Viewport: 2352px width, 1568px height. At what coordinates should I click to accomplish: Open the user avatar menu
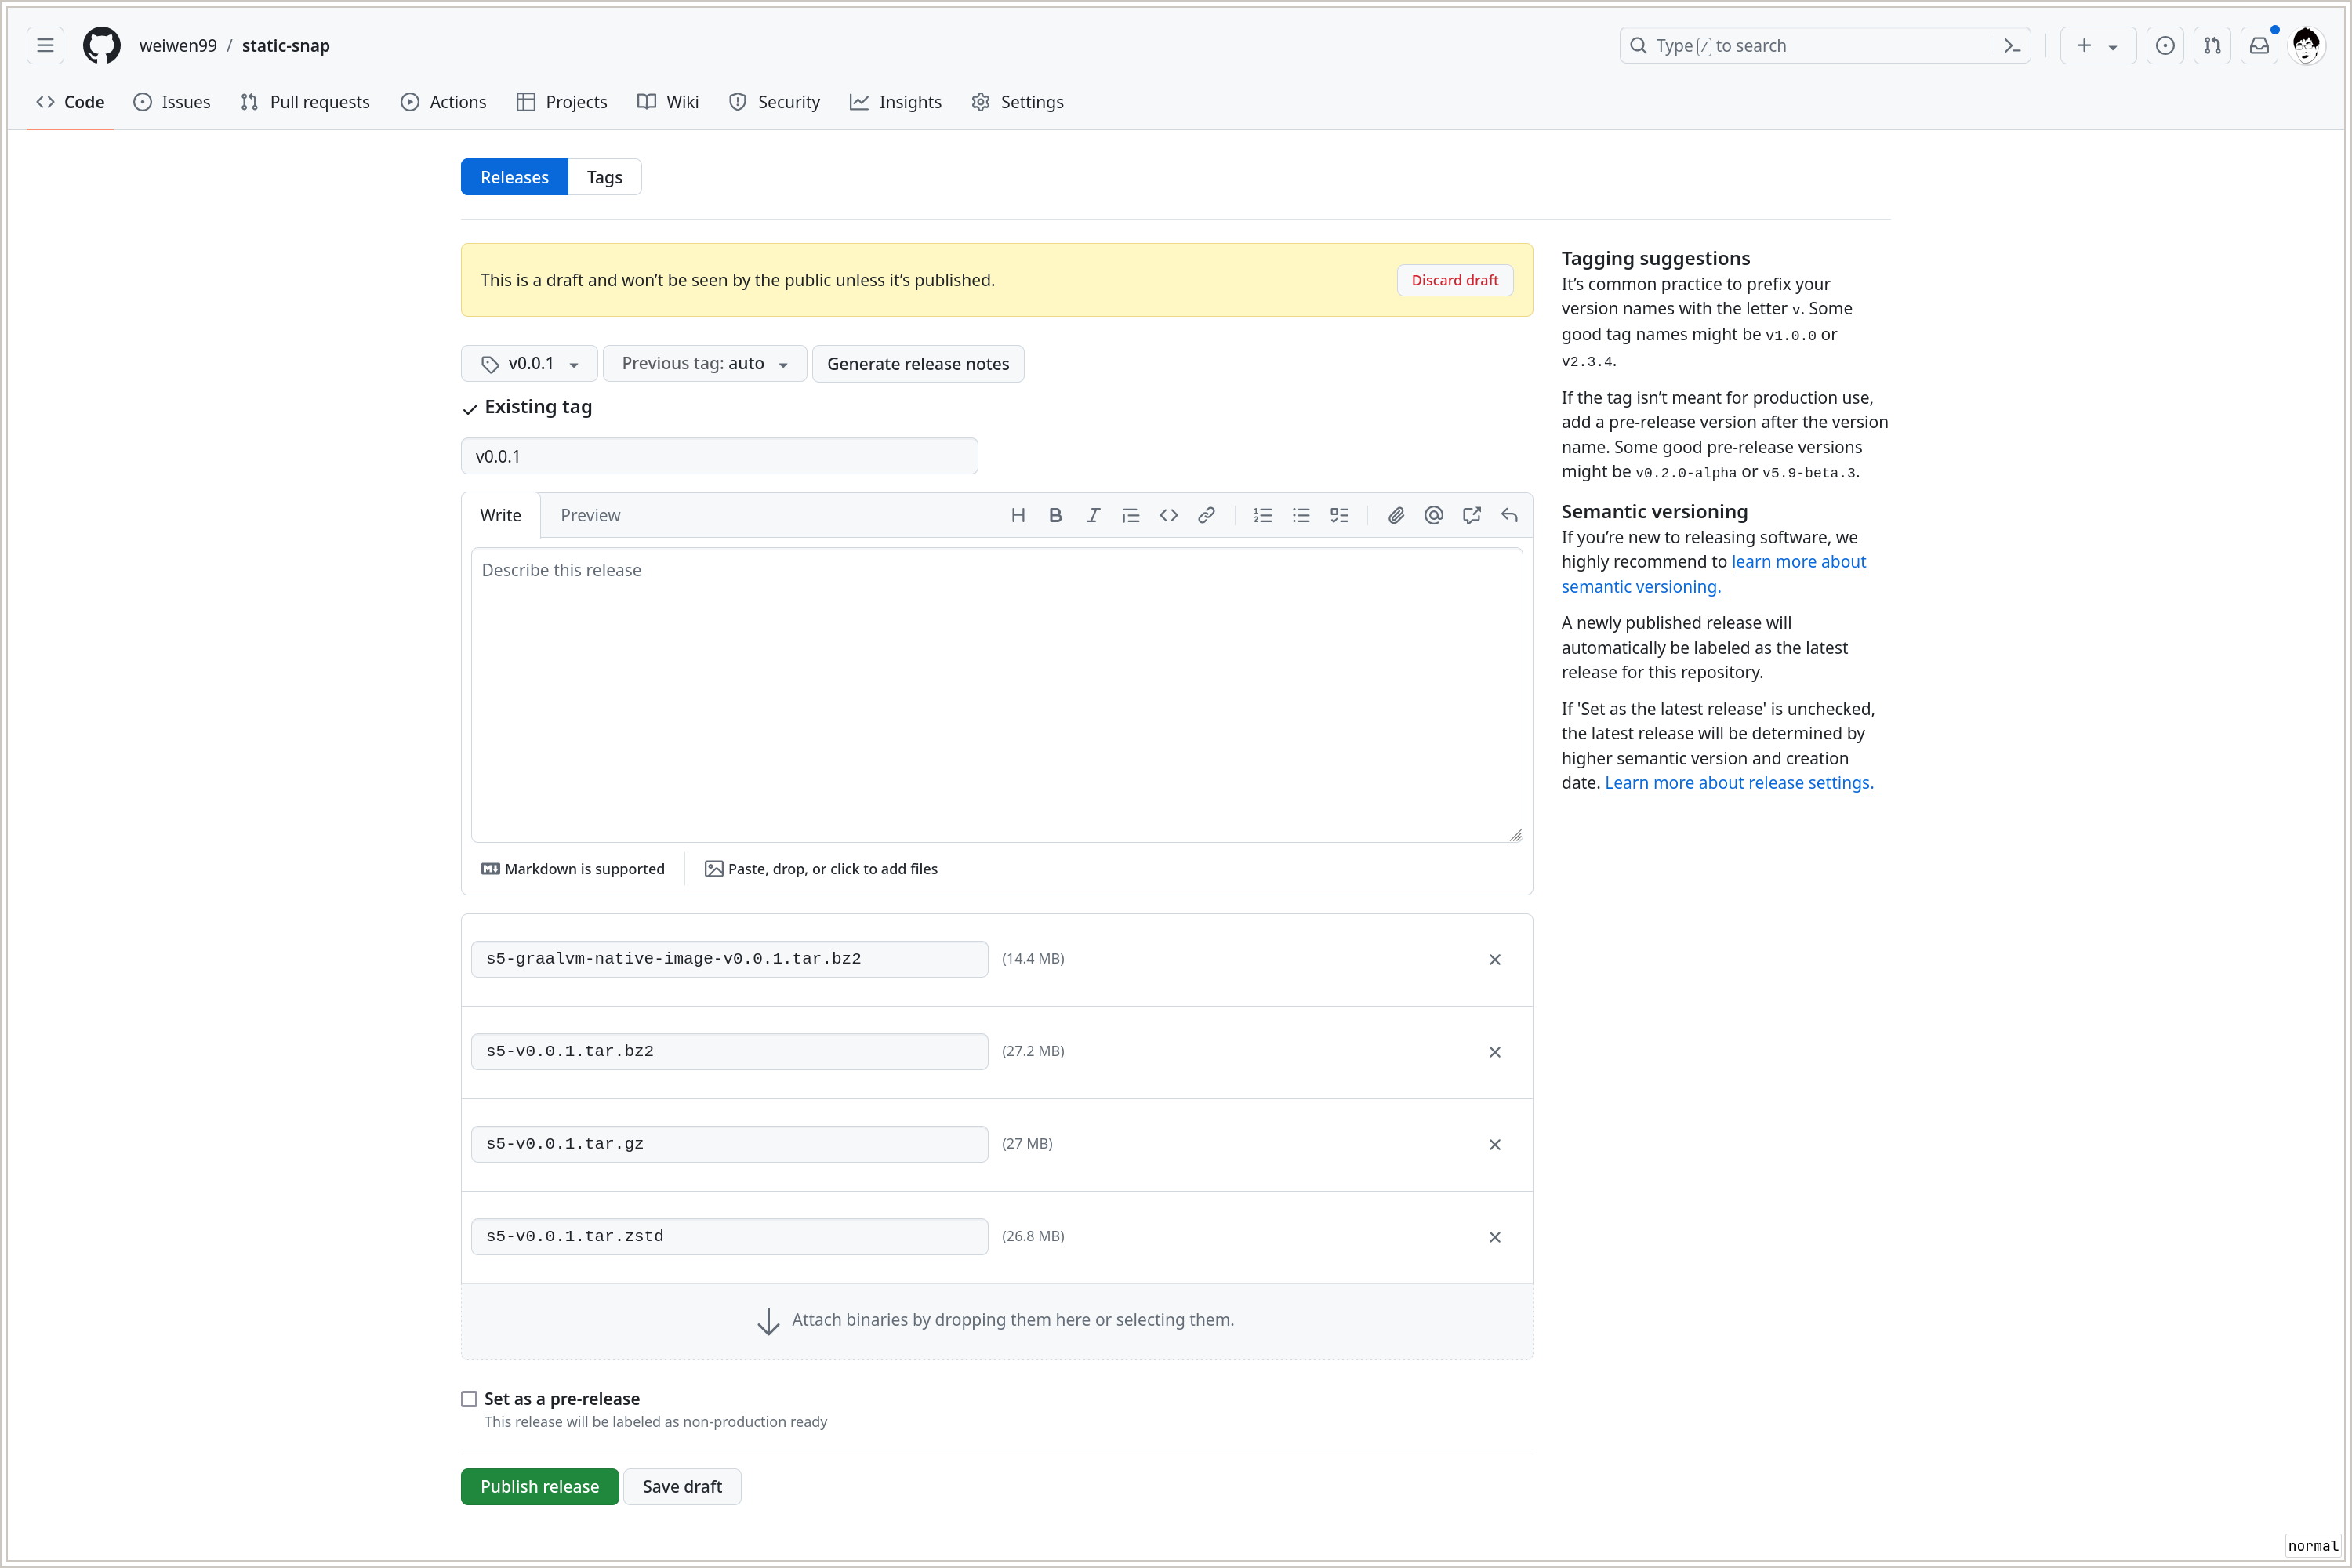tap(2306, 45)
